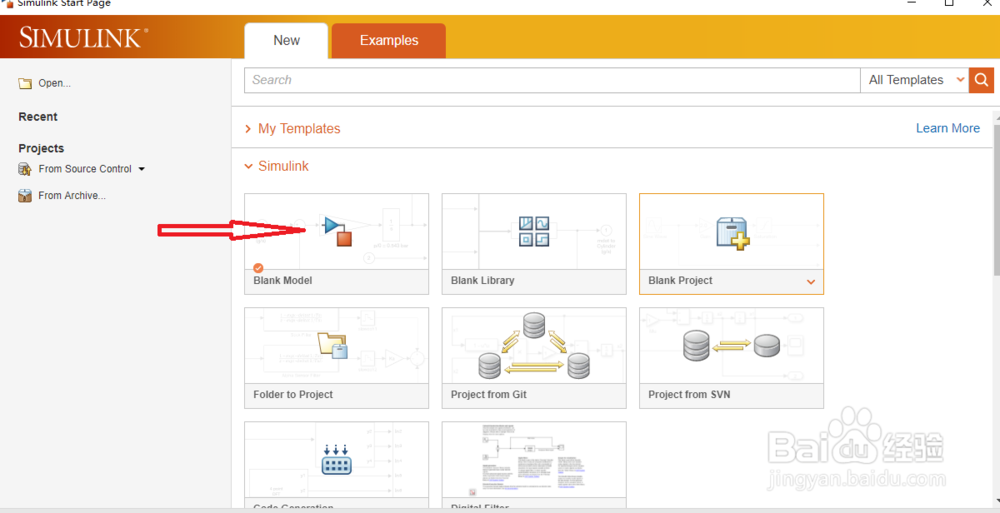Select the Blank Project label
The height and width of the screenshot is (513, 1000).
[680, 280]
